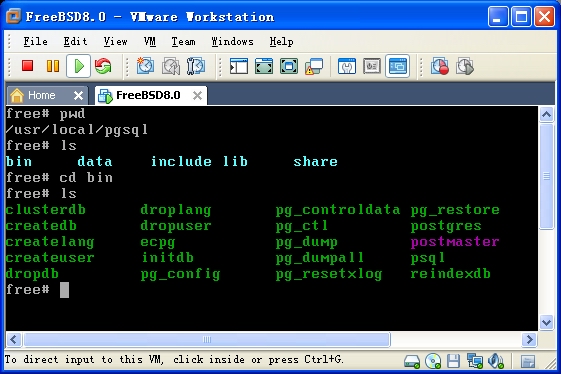The image size is (561, 374).
Task: Enter full screen mode icon
Action: (289, 66)
